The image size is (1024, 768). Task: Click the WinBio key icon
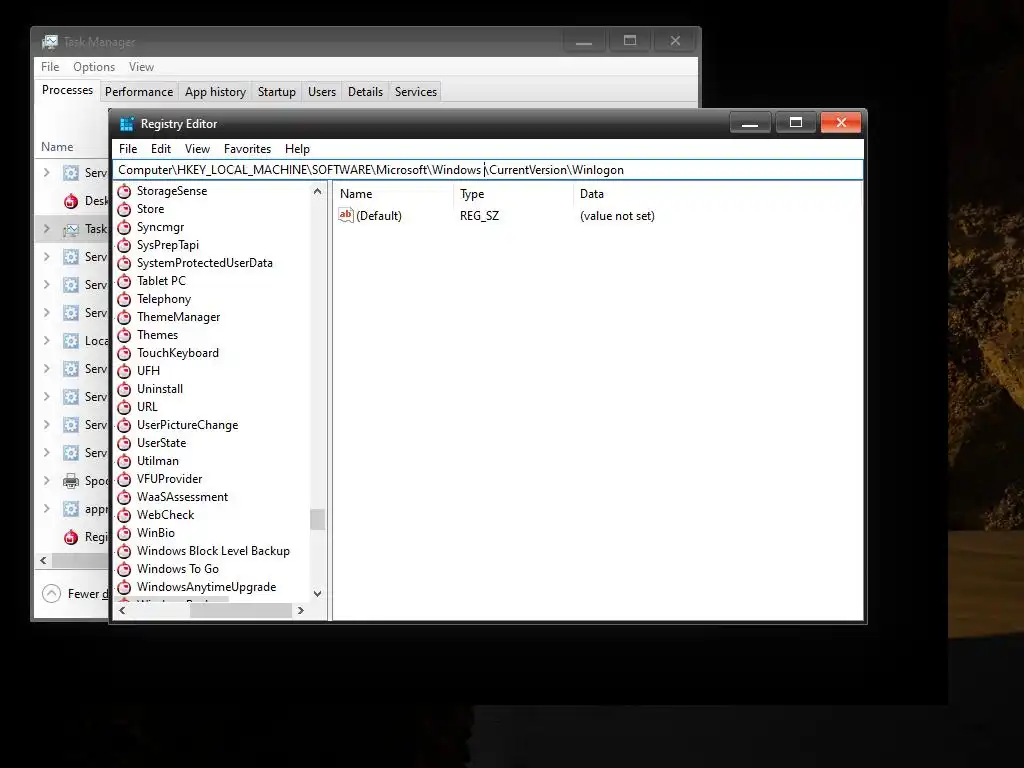[124, 533]
